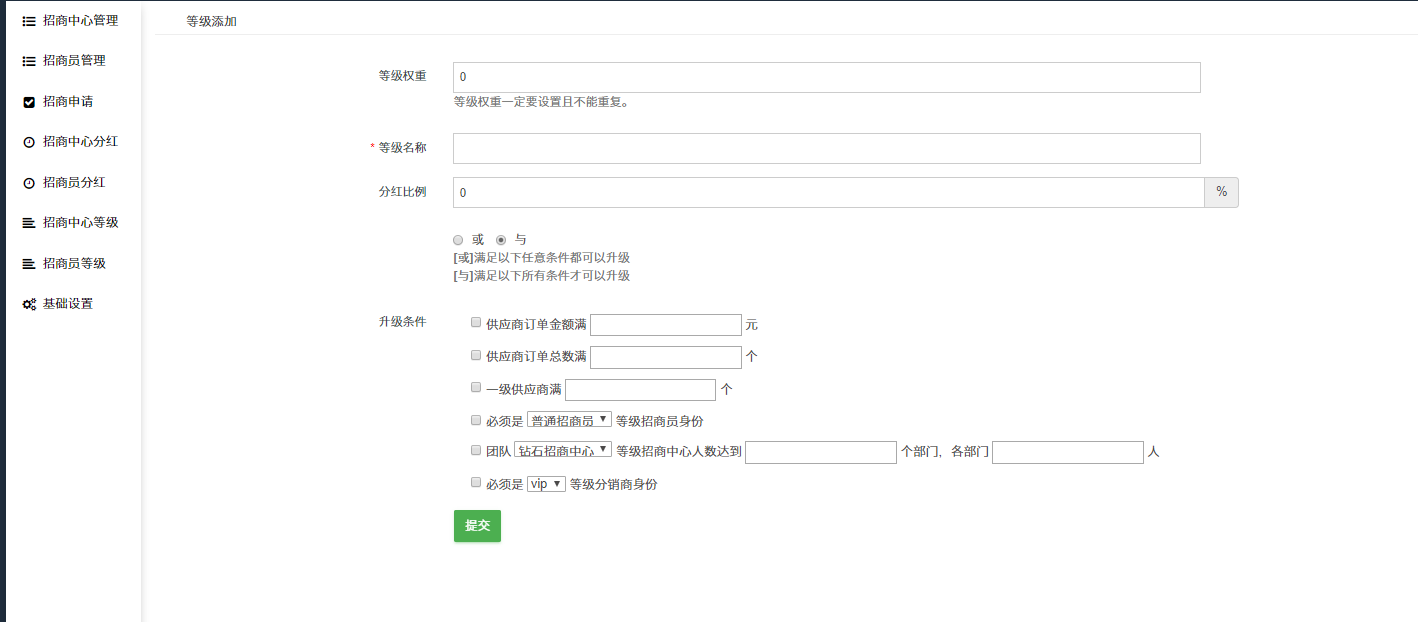Open the vip distributor level dropdown
Viewport: 1418px width, 622px height.
click(546, 483)
